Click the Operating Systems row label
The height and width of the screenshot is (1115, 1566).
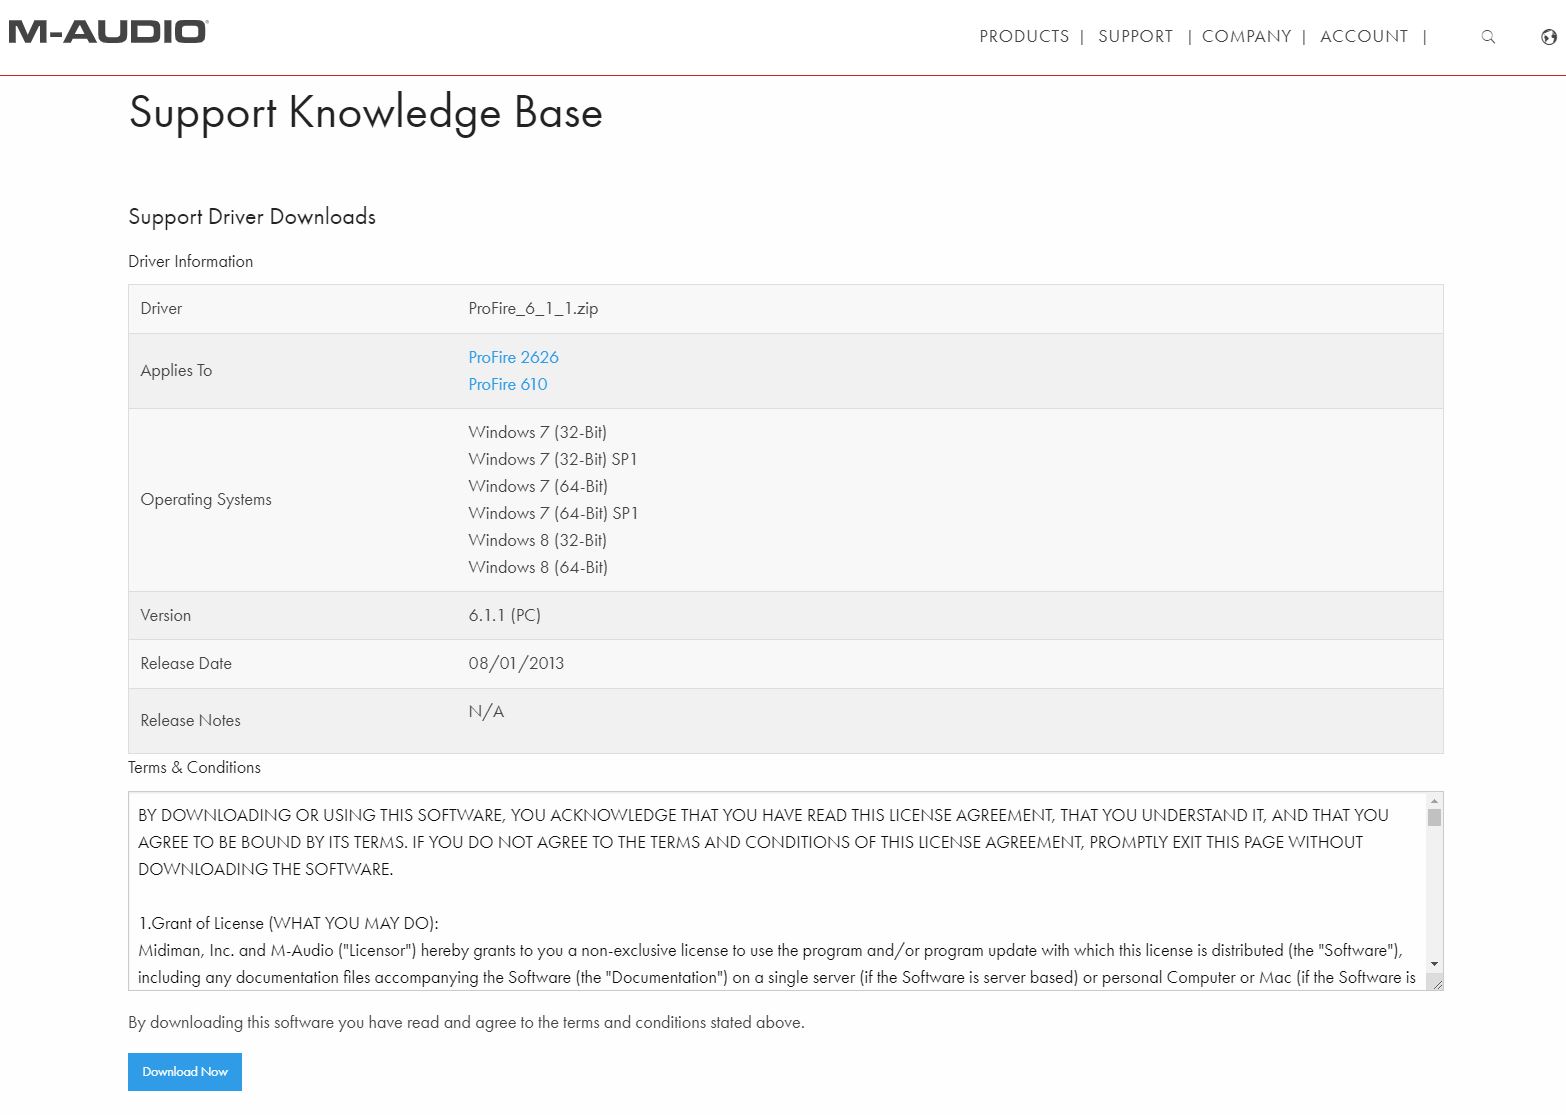(x=206, y=499)
